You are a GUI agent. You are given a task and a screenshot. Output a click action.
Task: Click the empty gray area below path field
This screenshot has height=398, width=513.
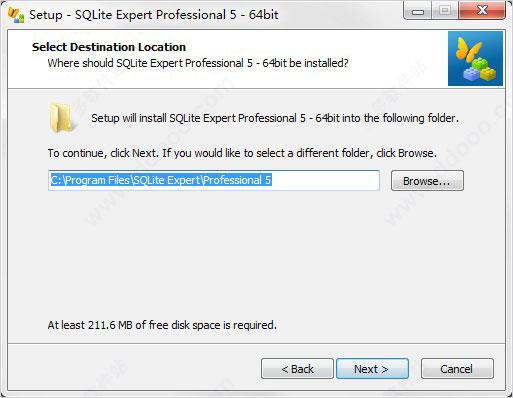256,253
